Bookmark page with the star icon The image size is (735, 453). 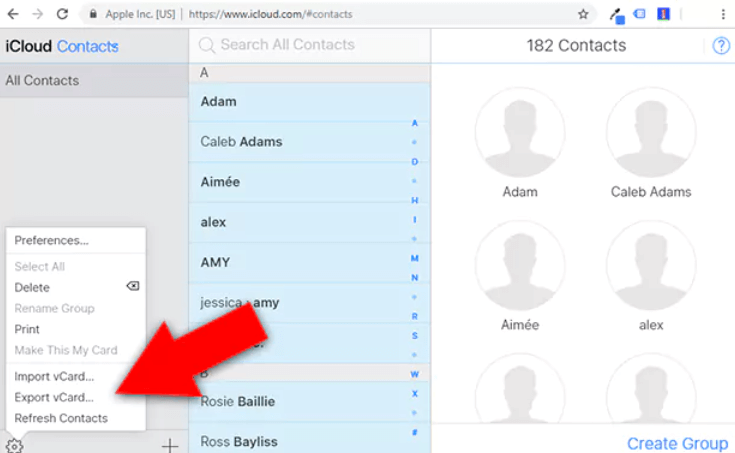point(583,15)
